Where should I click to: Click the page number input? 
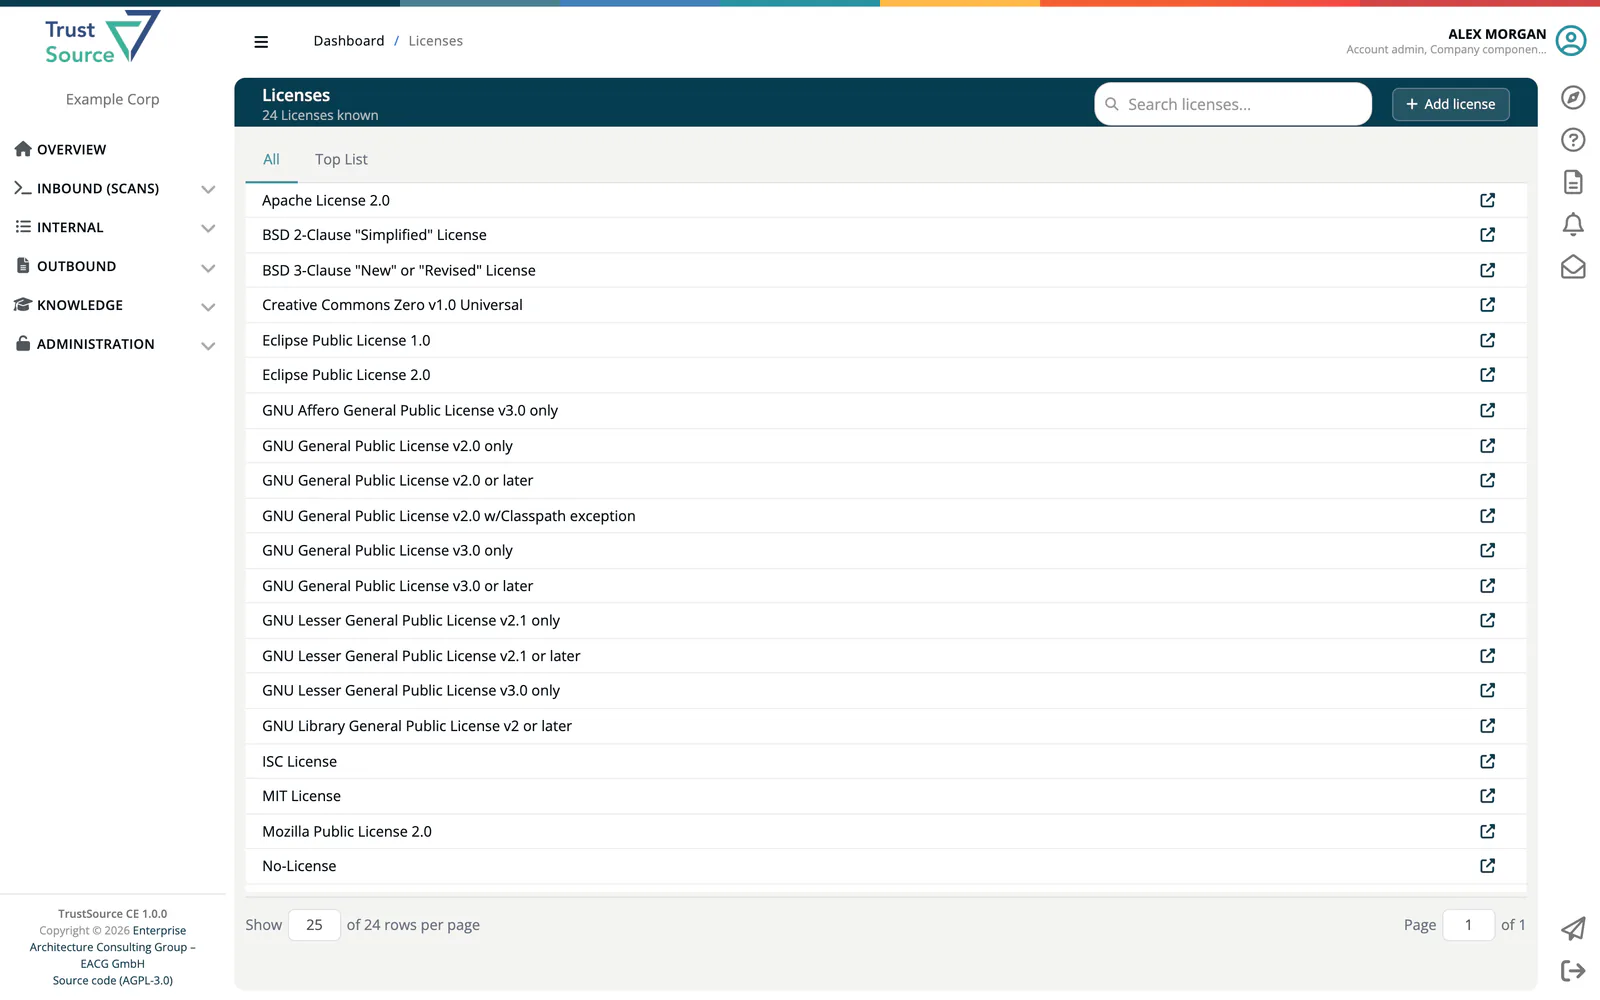click(x=1468, y=925)
